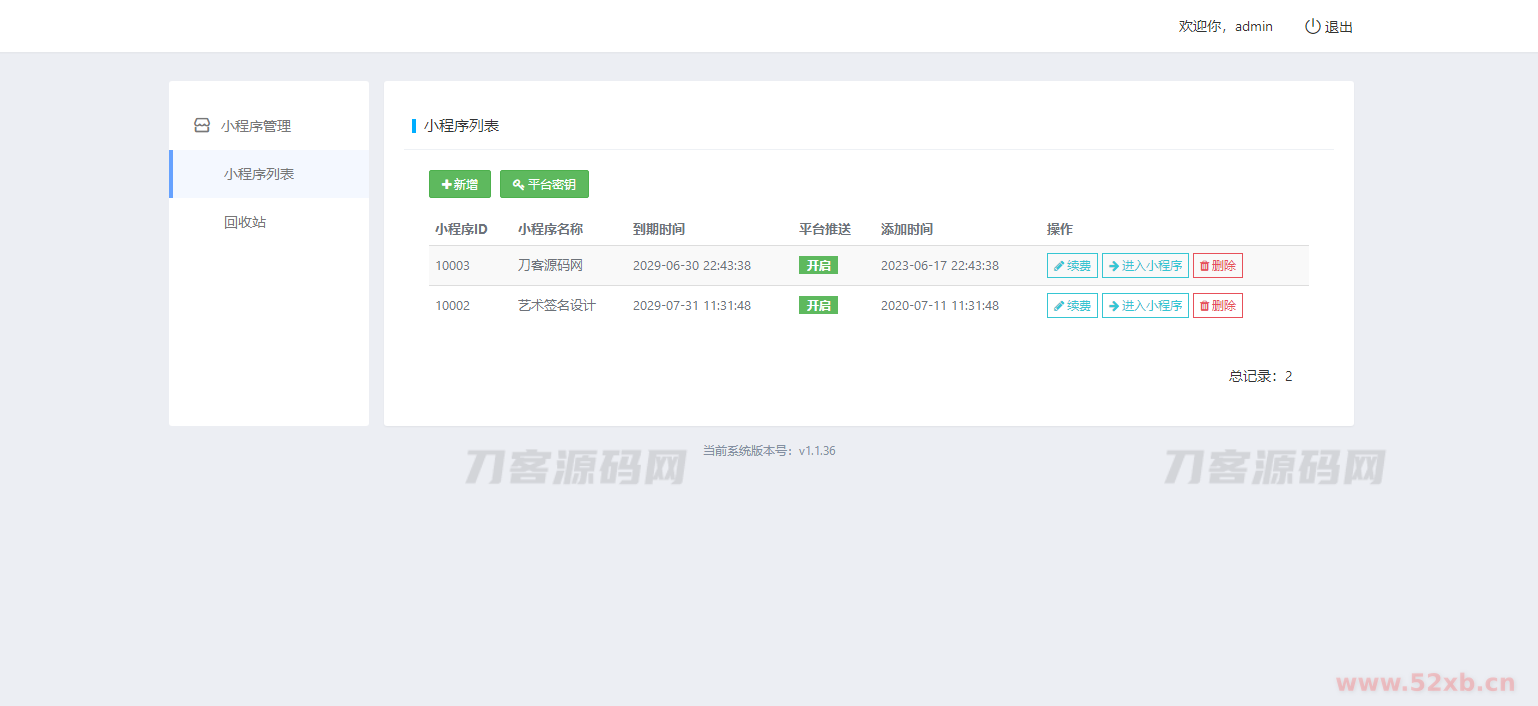Click the arrow icon to enter 艺术签名设计

pos(1113,306)
